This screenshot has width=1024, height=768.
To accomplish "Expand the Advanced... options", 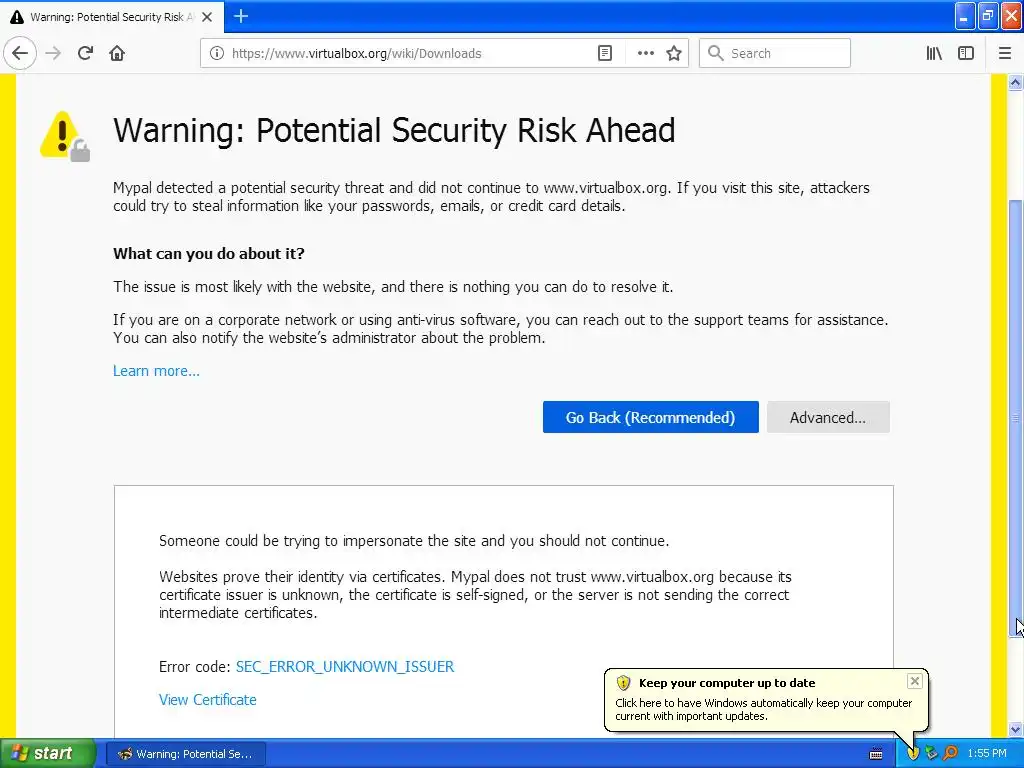I will coord(828,417).
